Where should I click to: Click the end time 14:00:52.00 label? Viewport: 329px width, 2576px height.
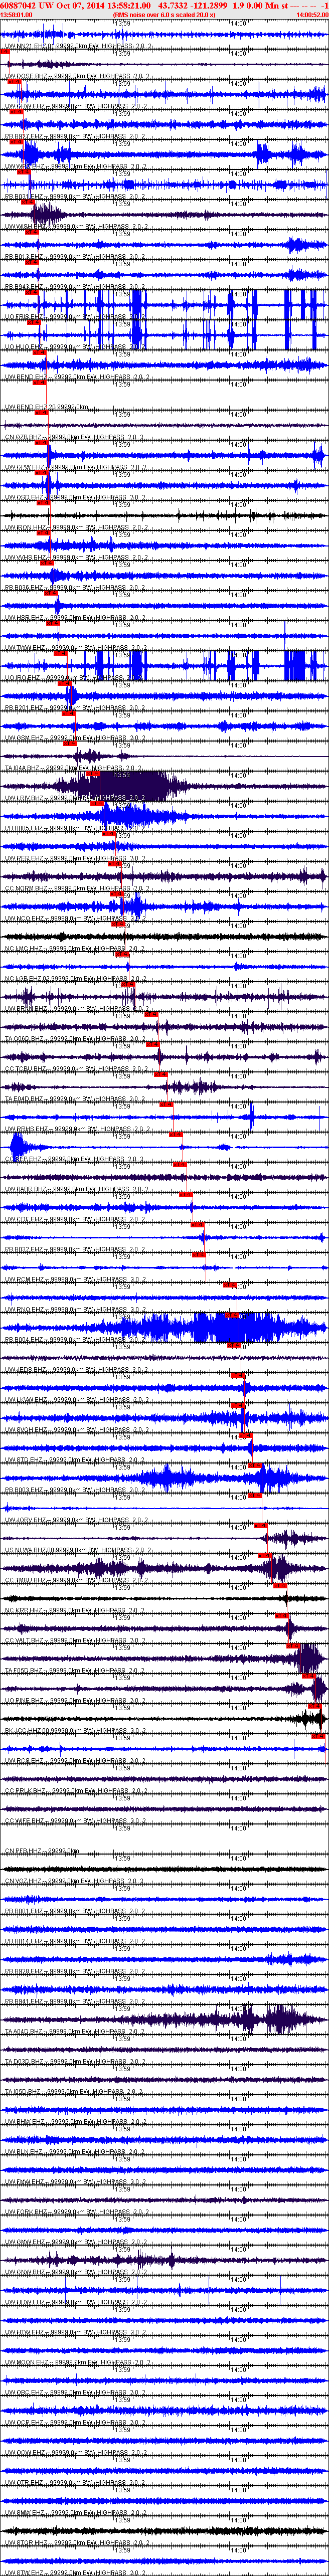point(312,16)
